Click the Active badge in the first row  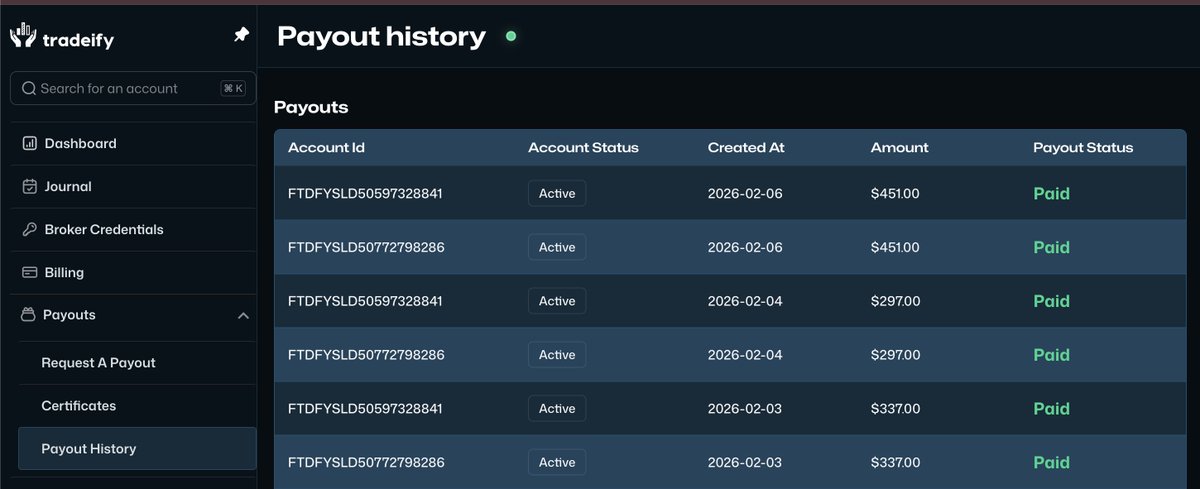click(557, 193)
